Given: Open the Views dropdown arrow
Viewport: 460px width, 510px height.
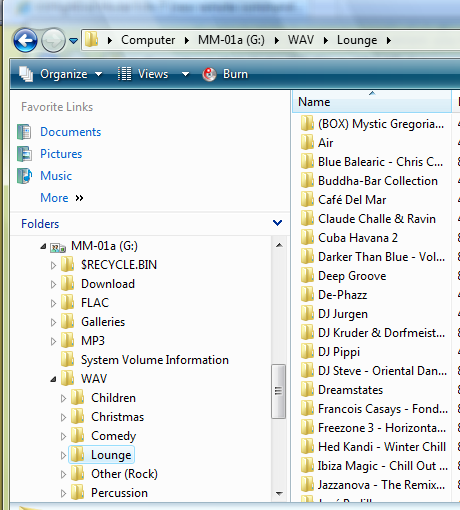Looking at the screenshot, I should (185, 74).
